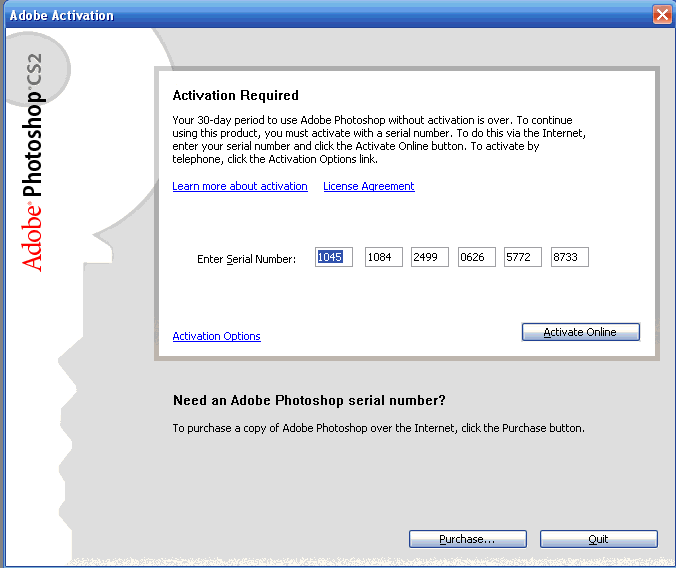Image resolution: width=676 pixels, height=568 pixels.
Task: Click the Activation Options link
Action: (216, 336)
